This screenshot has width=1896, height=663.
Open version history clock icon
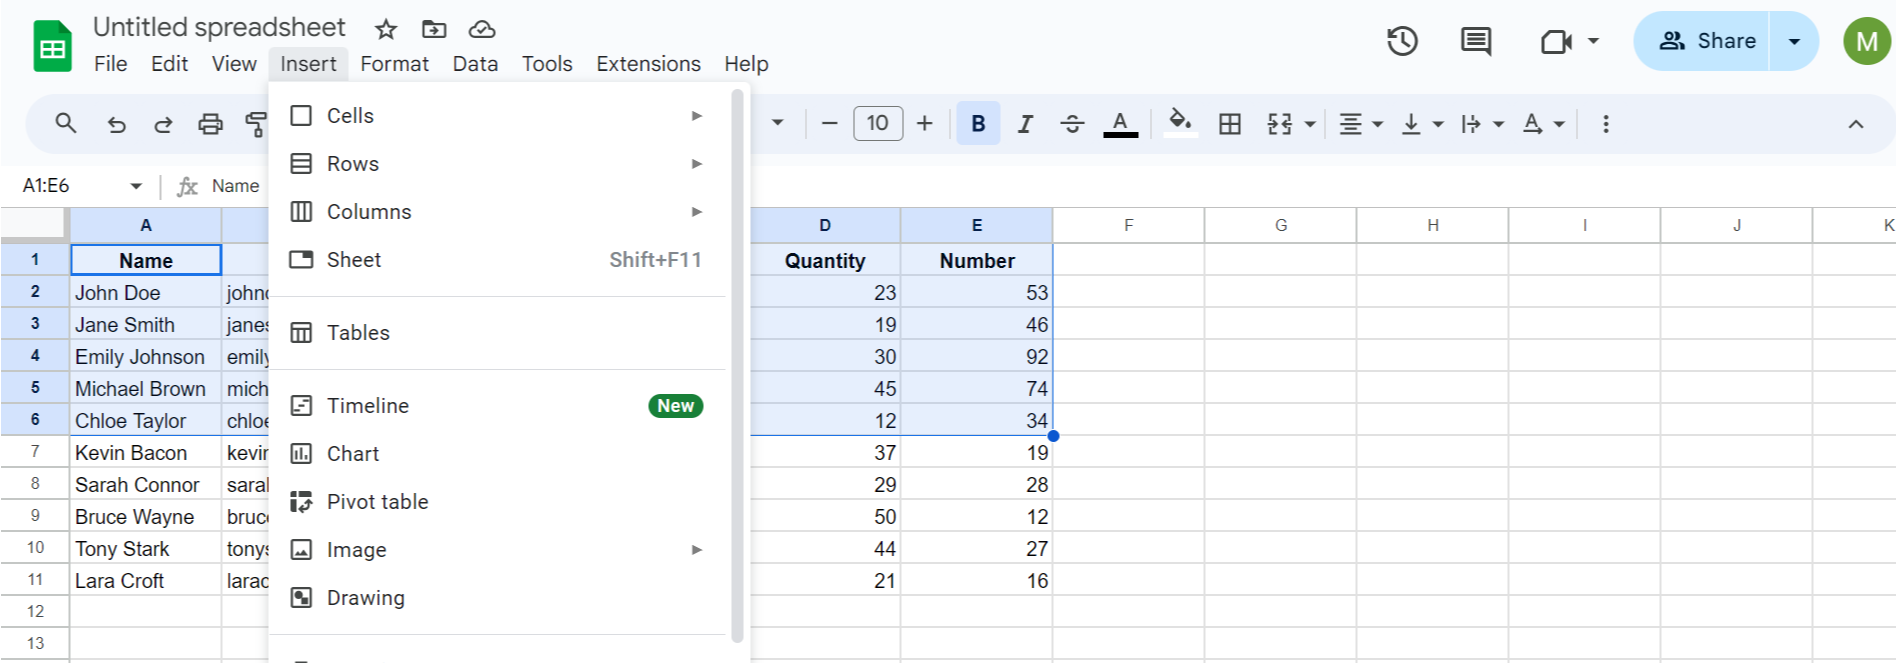[1402, 41]
